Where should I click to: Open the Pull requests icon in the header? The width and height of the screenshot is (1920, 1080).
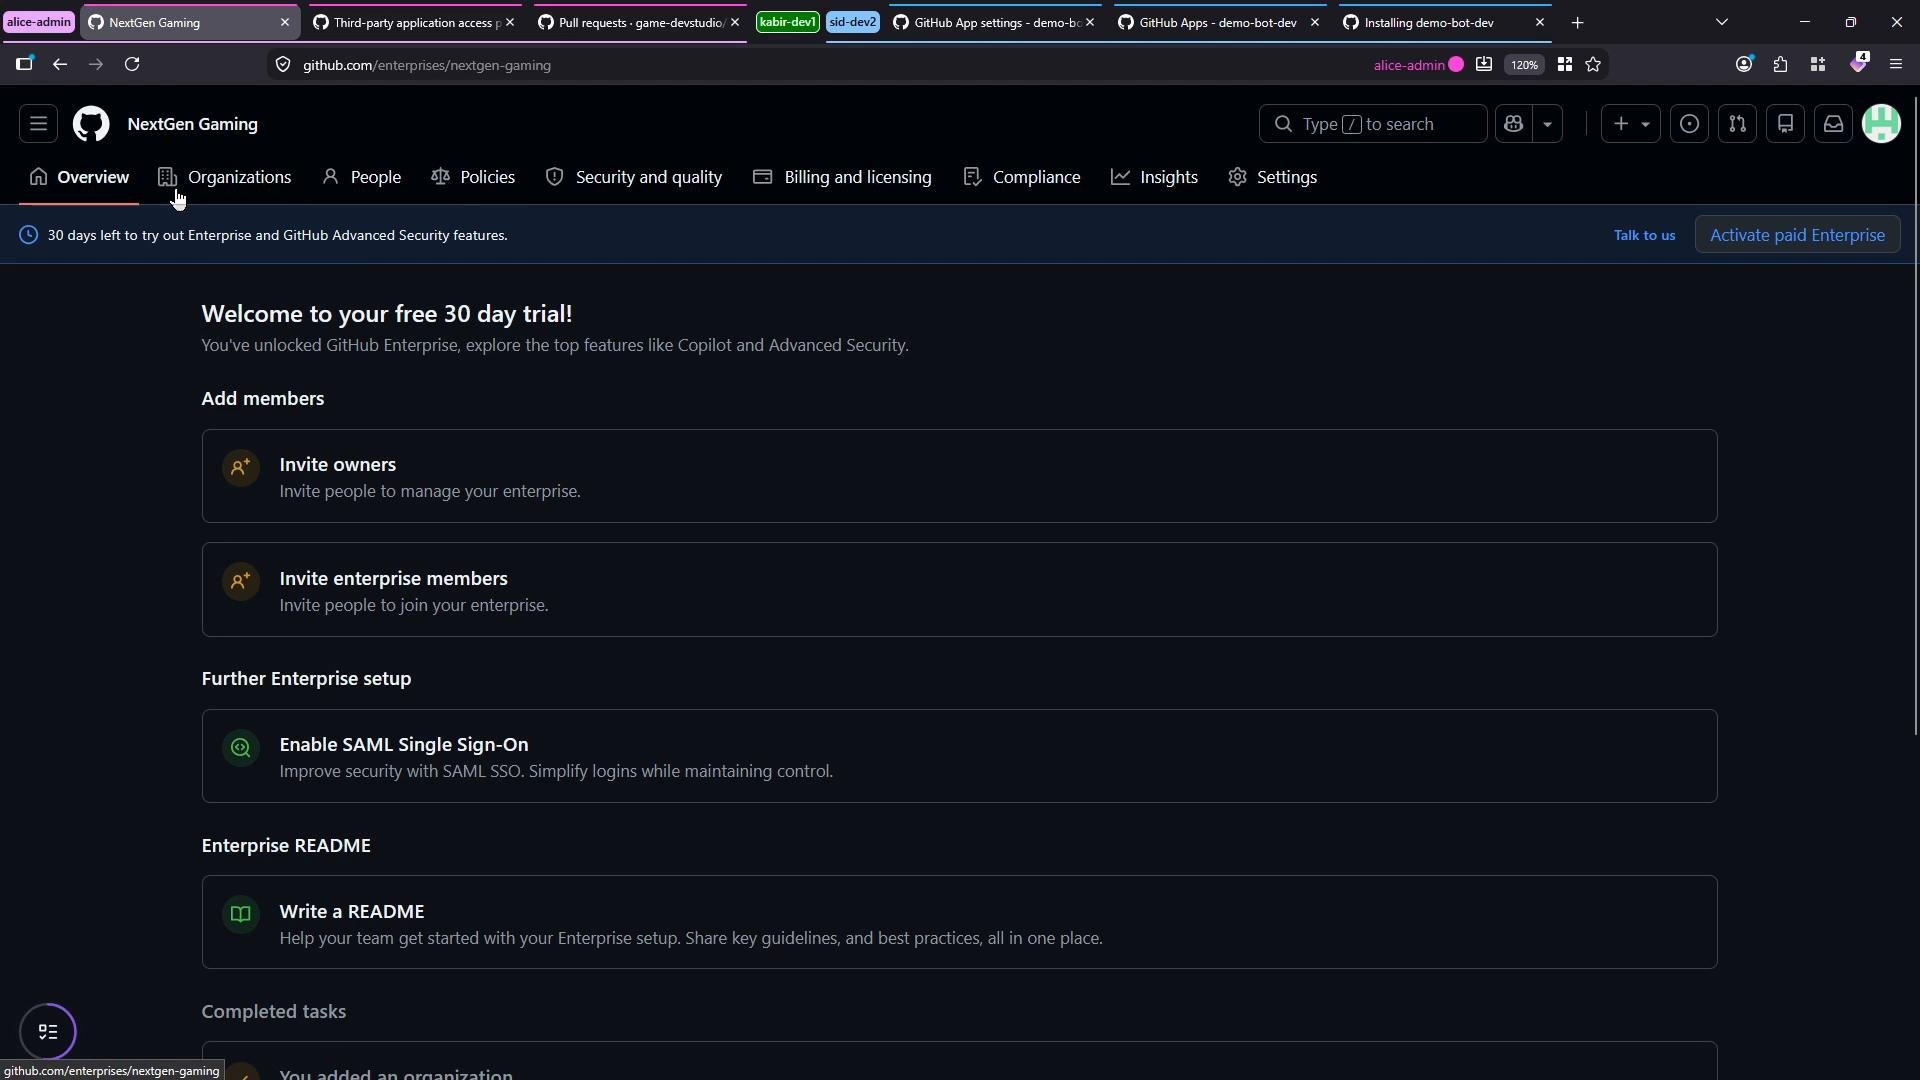(x=1737, y=124)
